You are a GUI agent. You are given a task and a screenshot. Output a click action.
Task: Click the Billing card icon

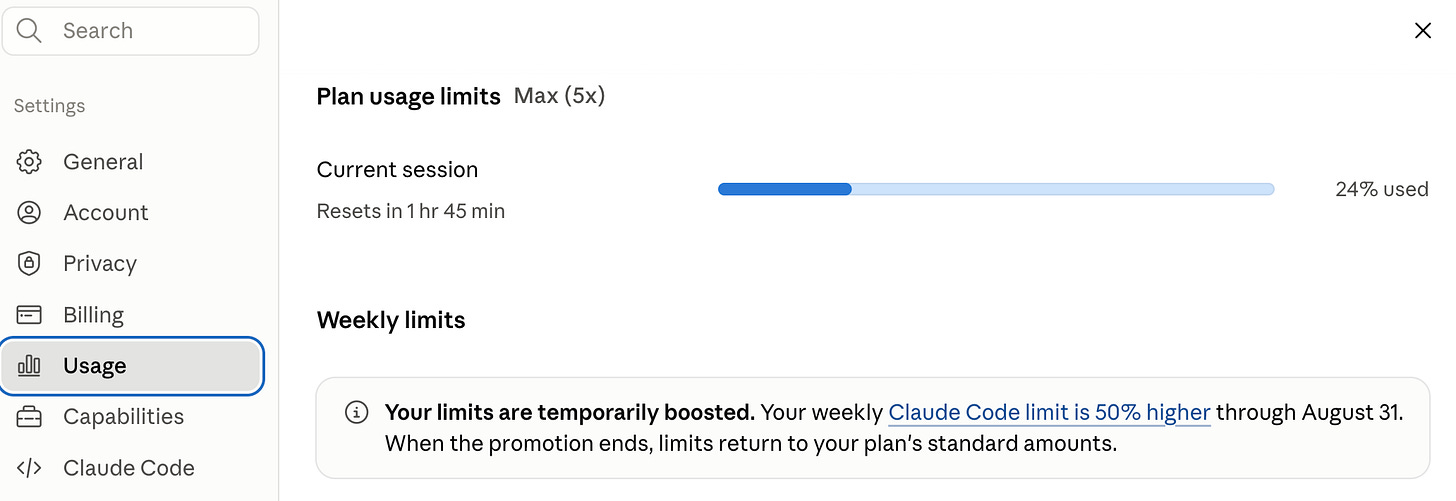29,315
